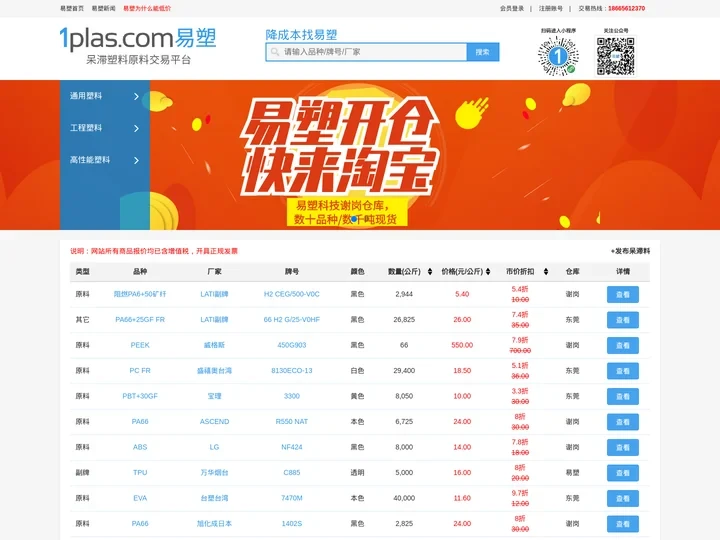
Task: Open grade C885 link
Action: pos(292,472)
